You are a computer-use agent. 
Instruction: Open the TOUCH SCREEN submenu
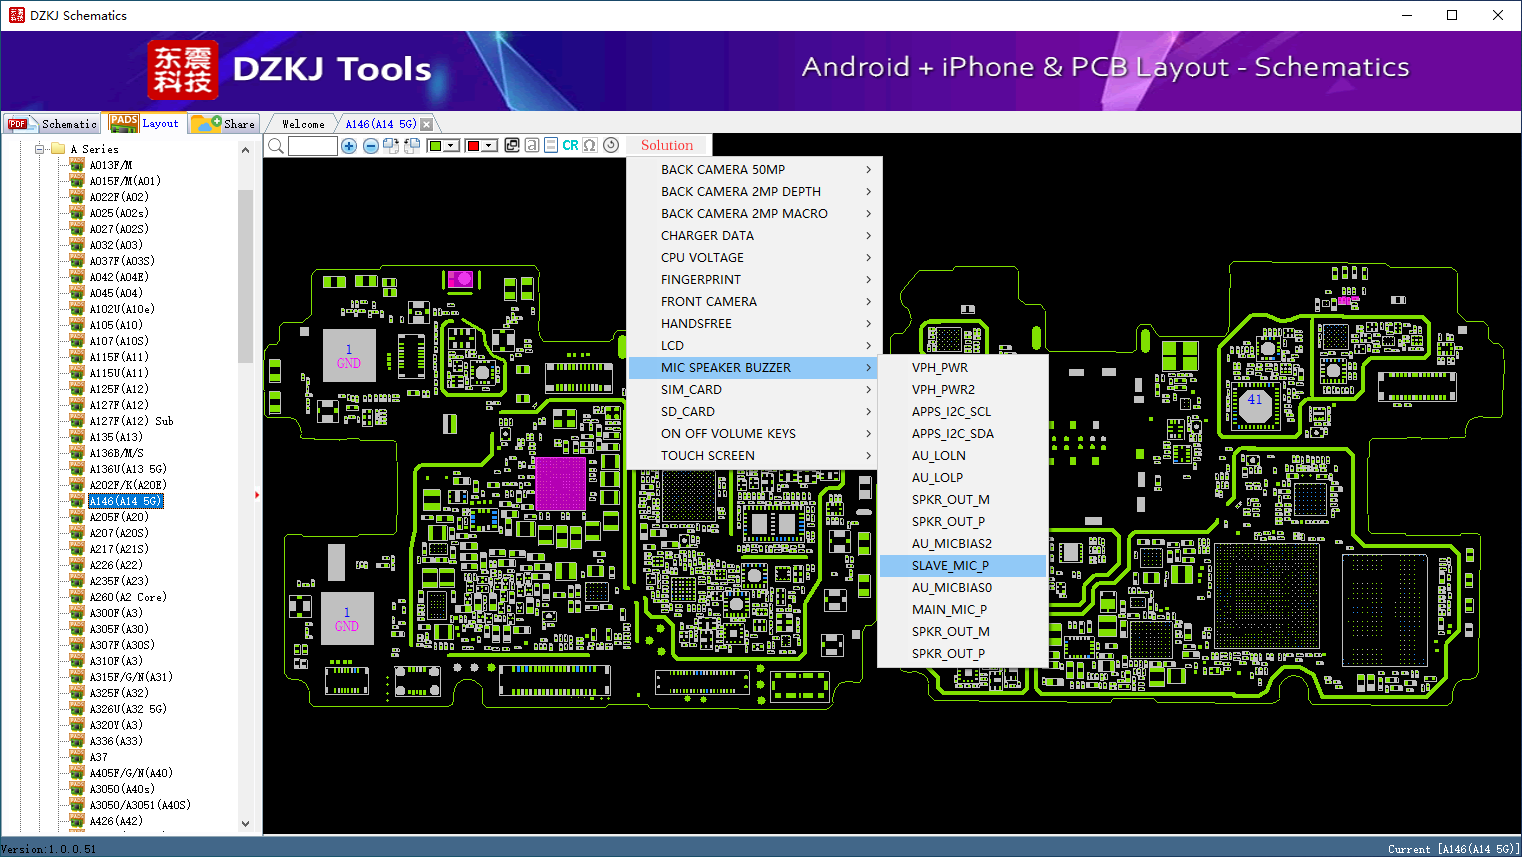pos(755,455)
